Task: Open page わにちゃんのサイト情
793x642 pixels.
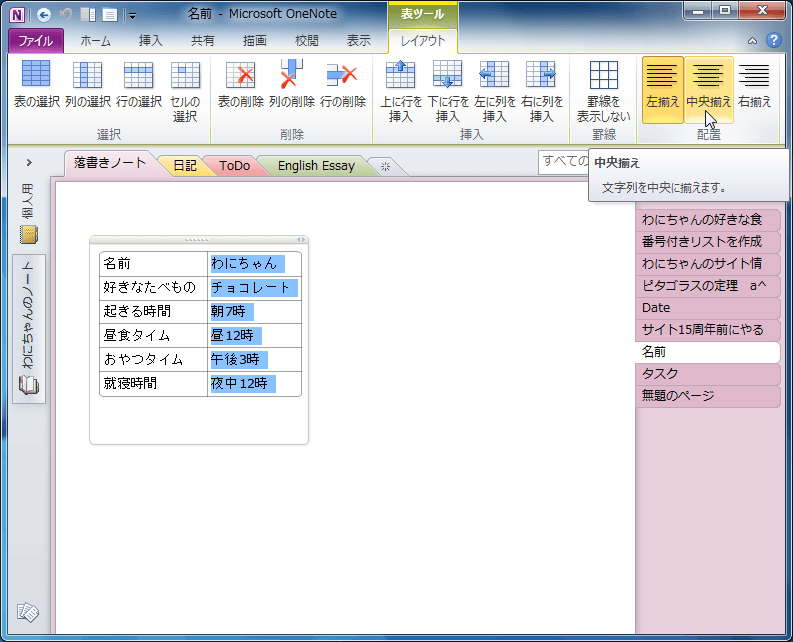Action: point(707,264)
